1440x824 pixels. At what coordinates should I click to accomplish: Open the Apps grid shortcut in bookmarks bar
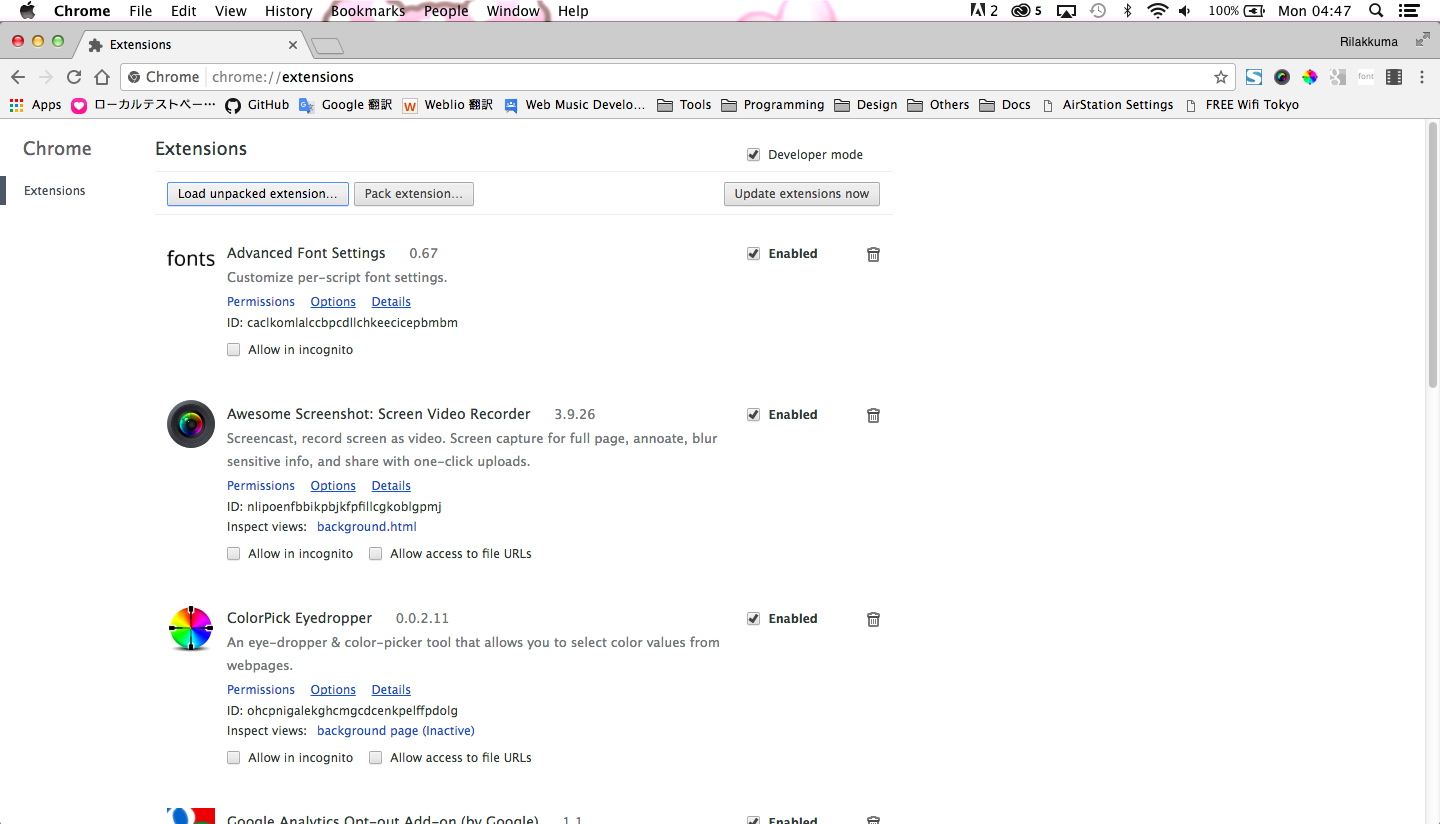click(36, 105)
